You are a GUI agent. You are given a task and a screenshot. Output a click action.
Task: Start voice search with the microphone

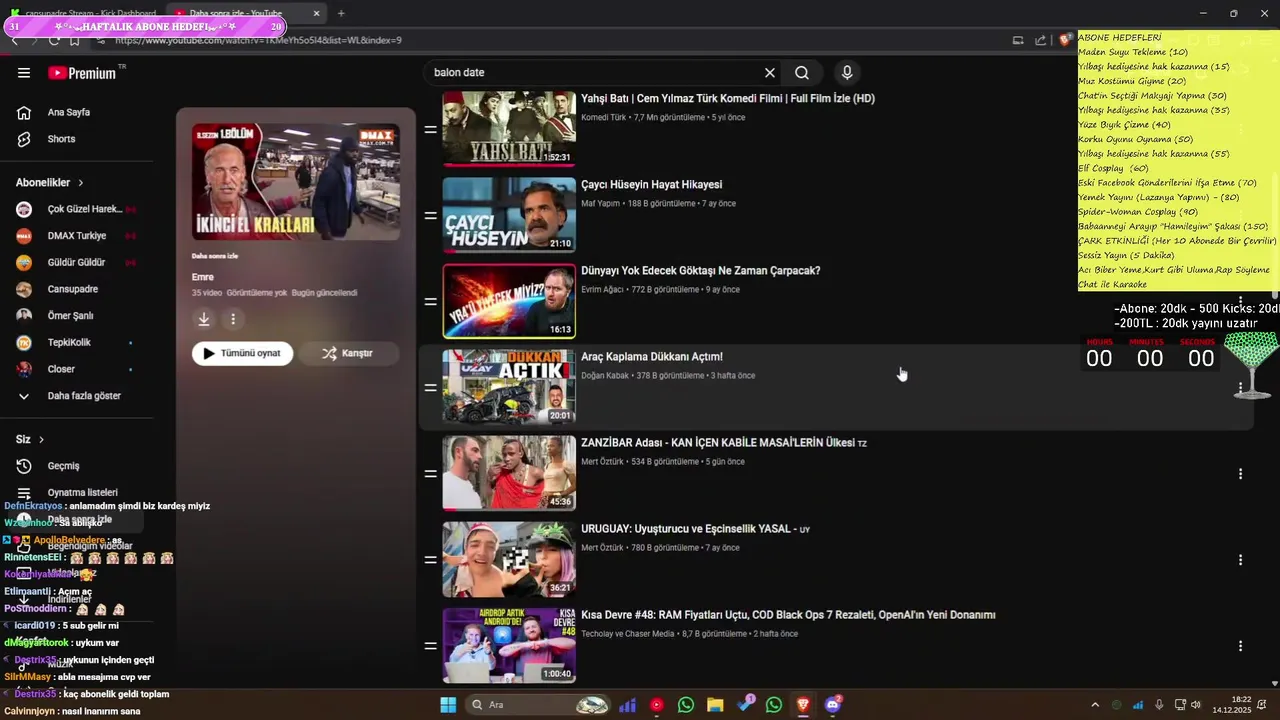(x=847, y=73)
